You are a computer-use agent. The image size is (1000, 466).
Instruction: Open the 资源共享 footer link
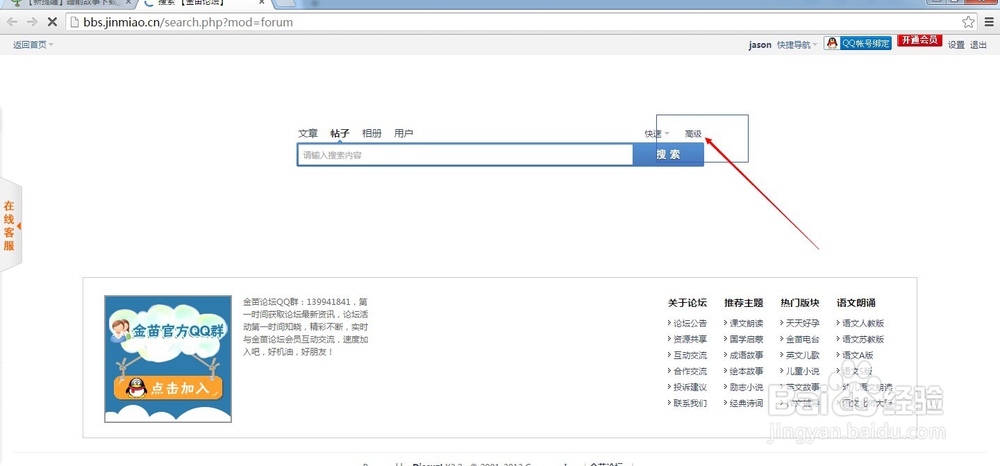pos(690,339)
